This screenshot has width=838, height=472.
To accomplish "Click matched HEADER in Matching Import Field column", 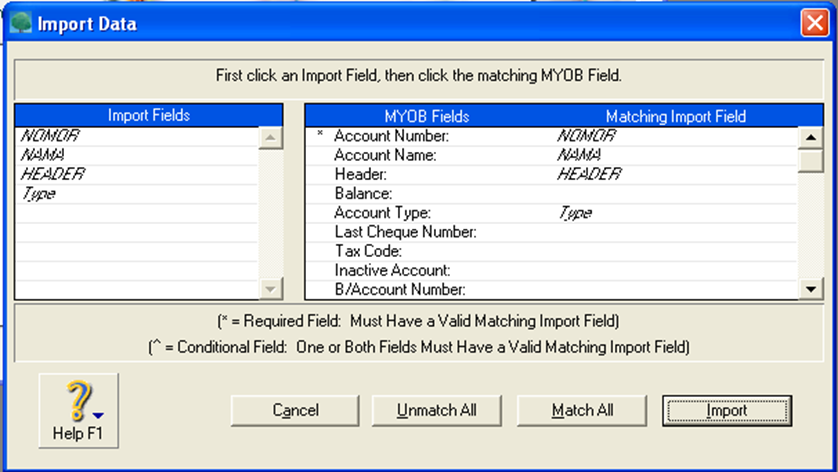I will [x=589, y=174].
